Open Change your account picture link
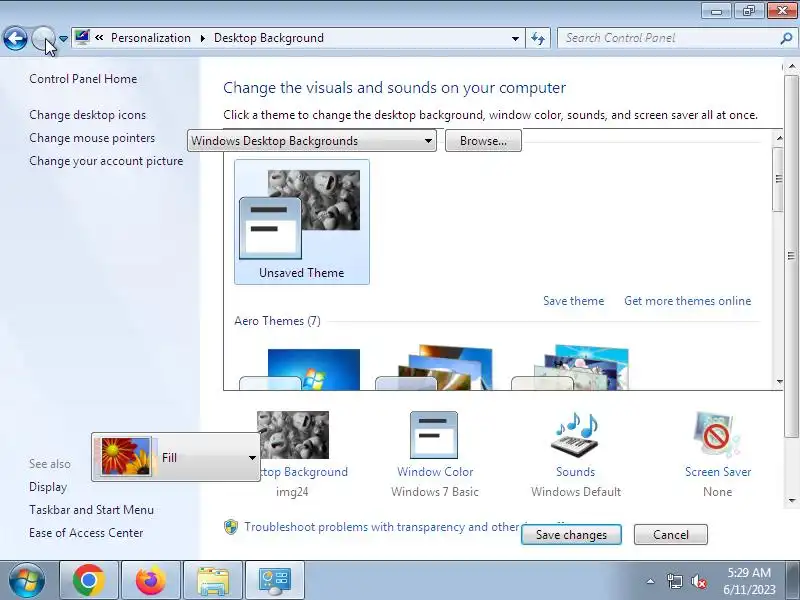This screenshot has height=600, width=800. click(x=106, y=161)
